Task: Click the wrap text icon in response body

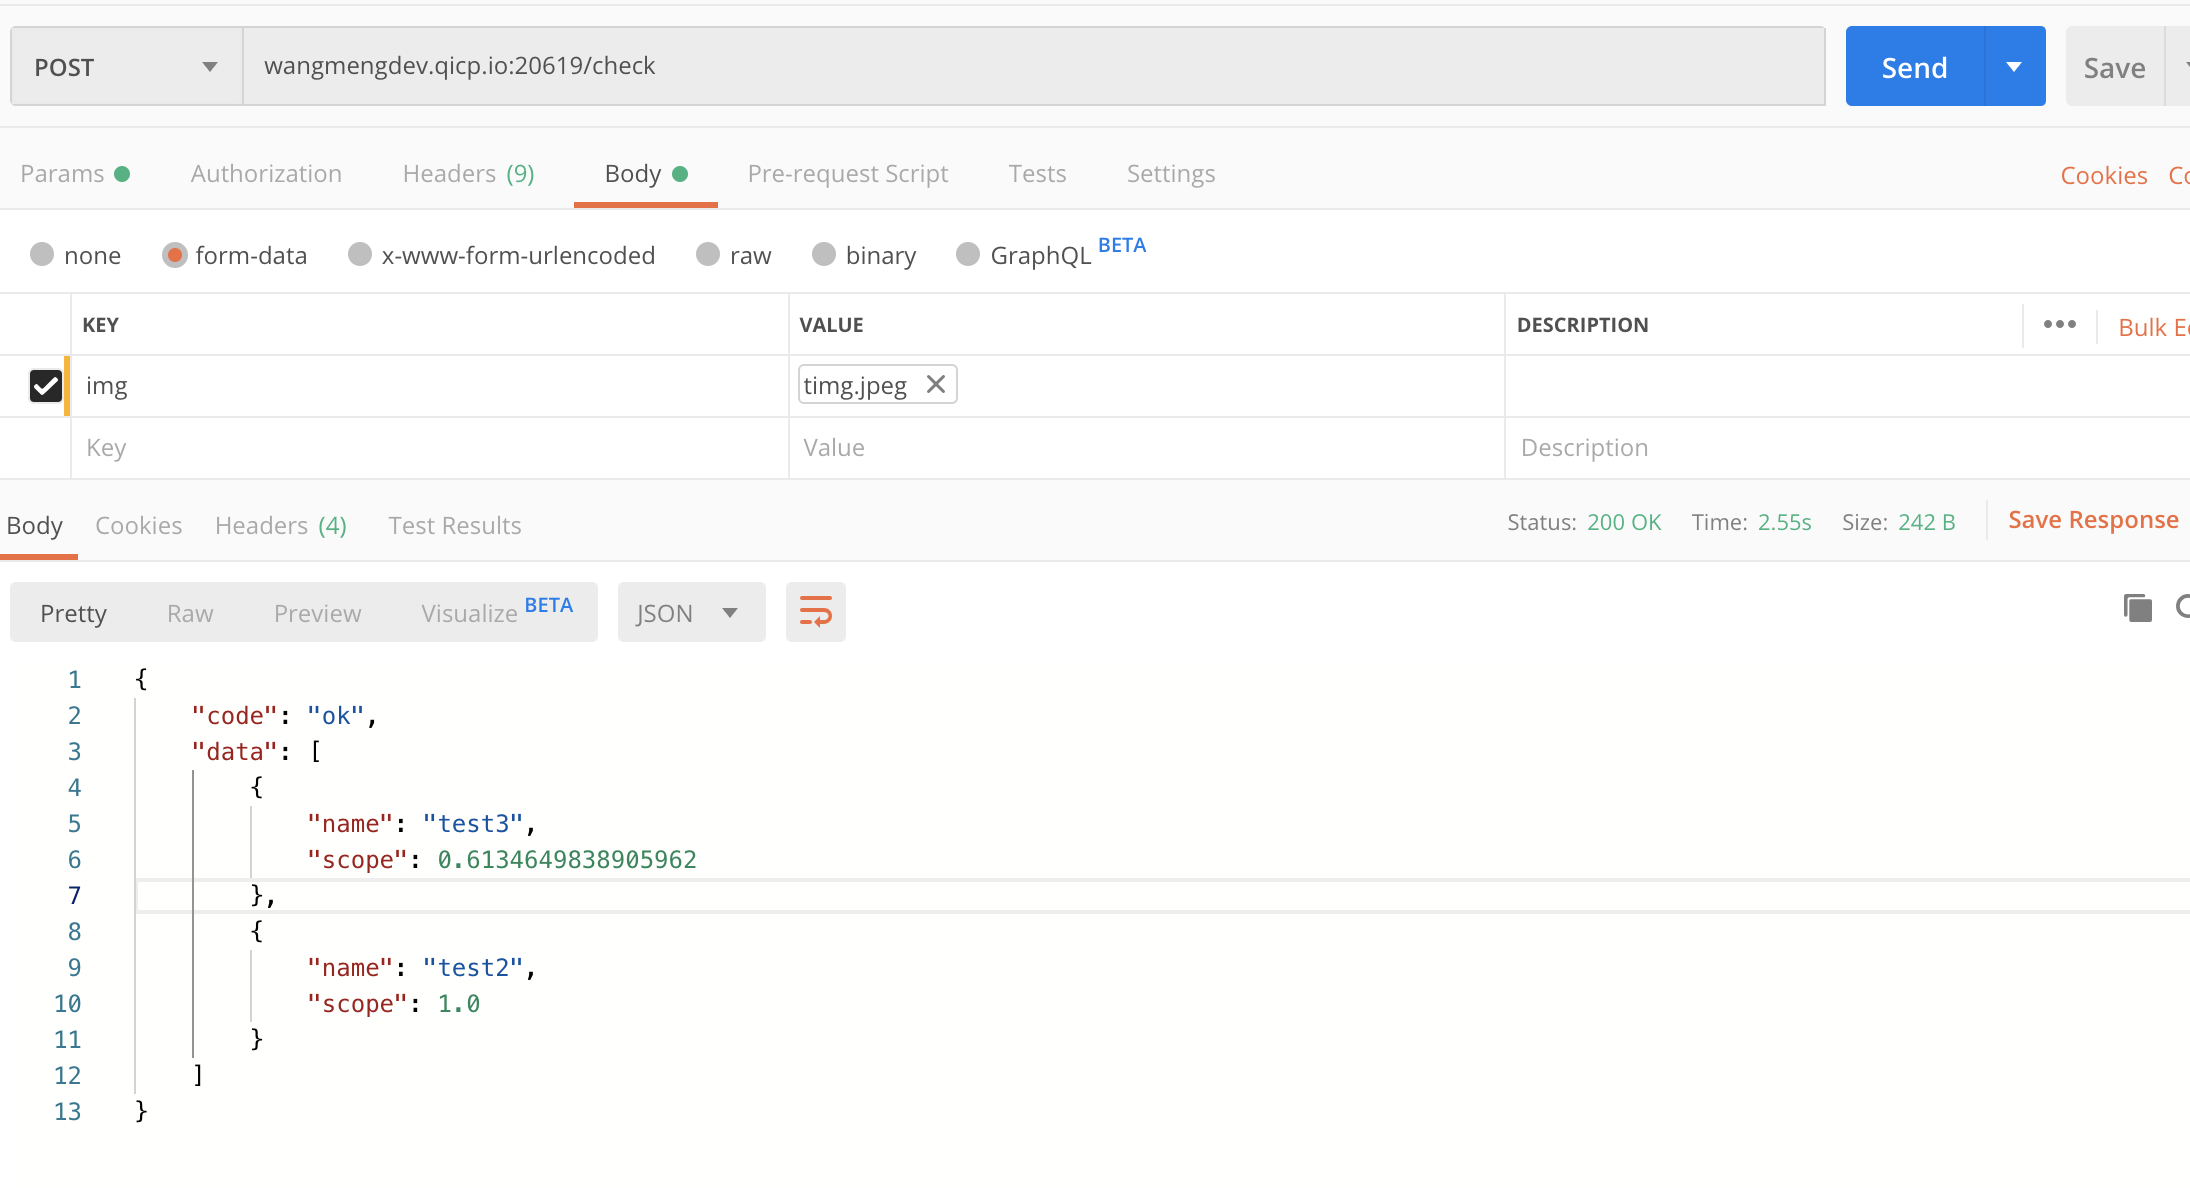Action: coord(815,613)
